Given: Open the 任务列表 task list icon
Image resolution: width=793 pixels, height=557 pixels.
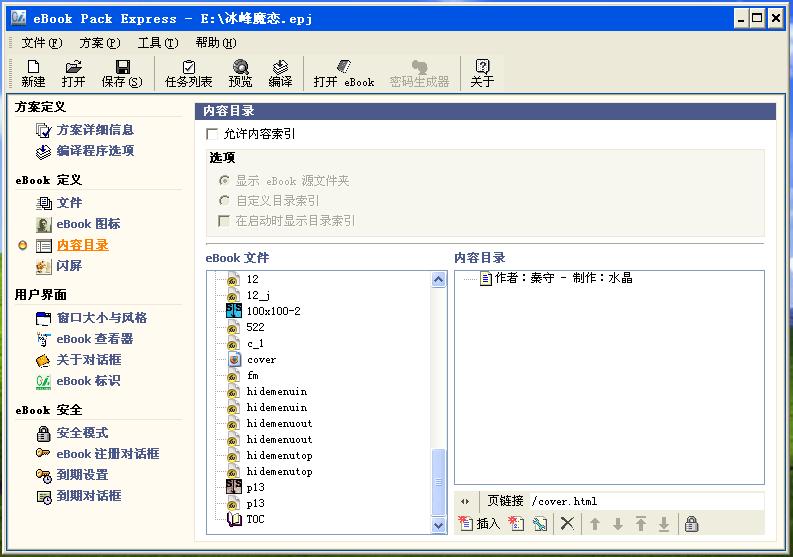Looking at the screenshot, I should click(x=189, y=74).
